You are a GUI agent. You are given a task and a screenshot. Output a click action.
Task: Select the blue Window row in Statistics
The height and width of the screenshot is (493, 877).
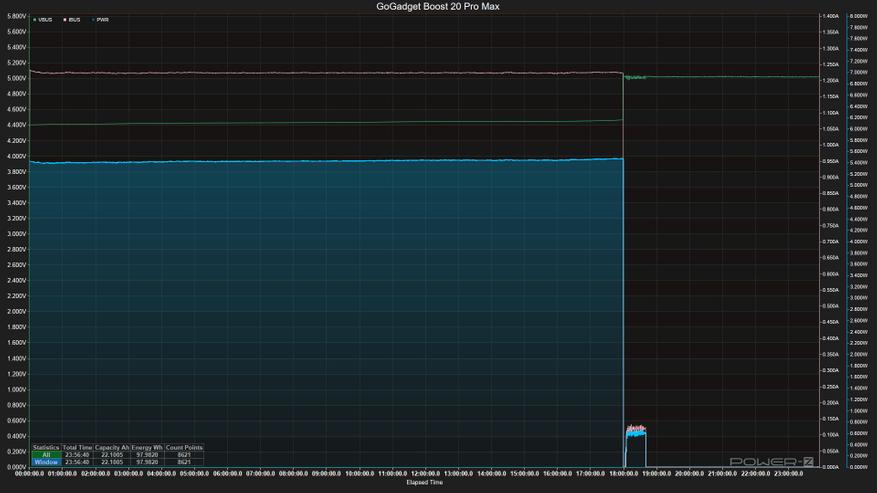(x=46, y=462)
